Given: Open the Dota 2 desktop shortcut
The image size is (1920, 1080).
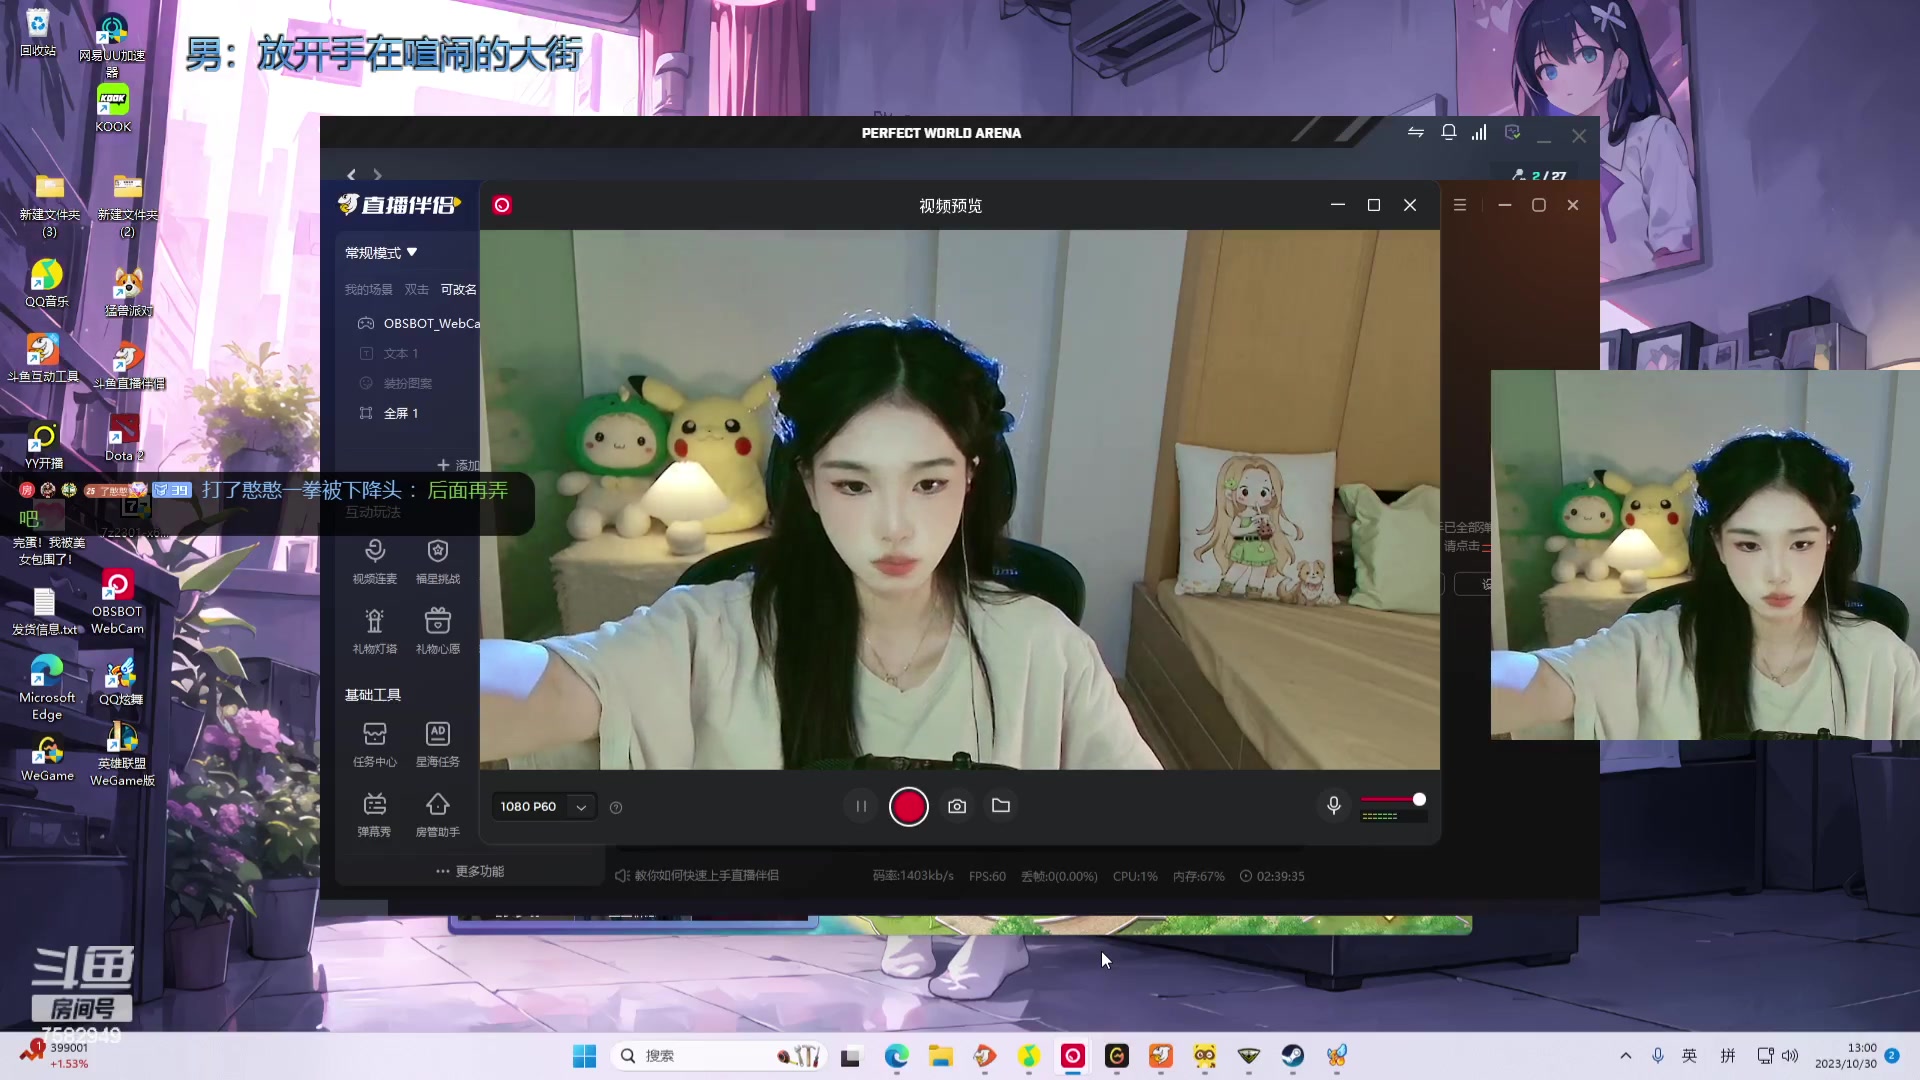Looking at the screenshot, I should (x=125, y=438).
